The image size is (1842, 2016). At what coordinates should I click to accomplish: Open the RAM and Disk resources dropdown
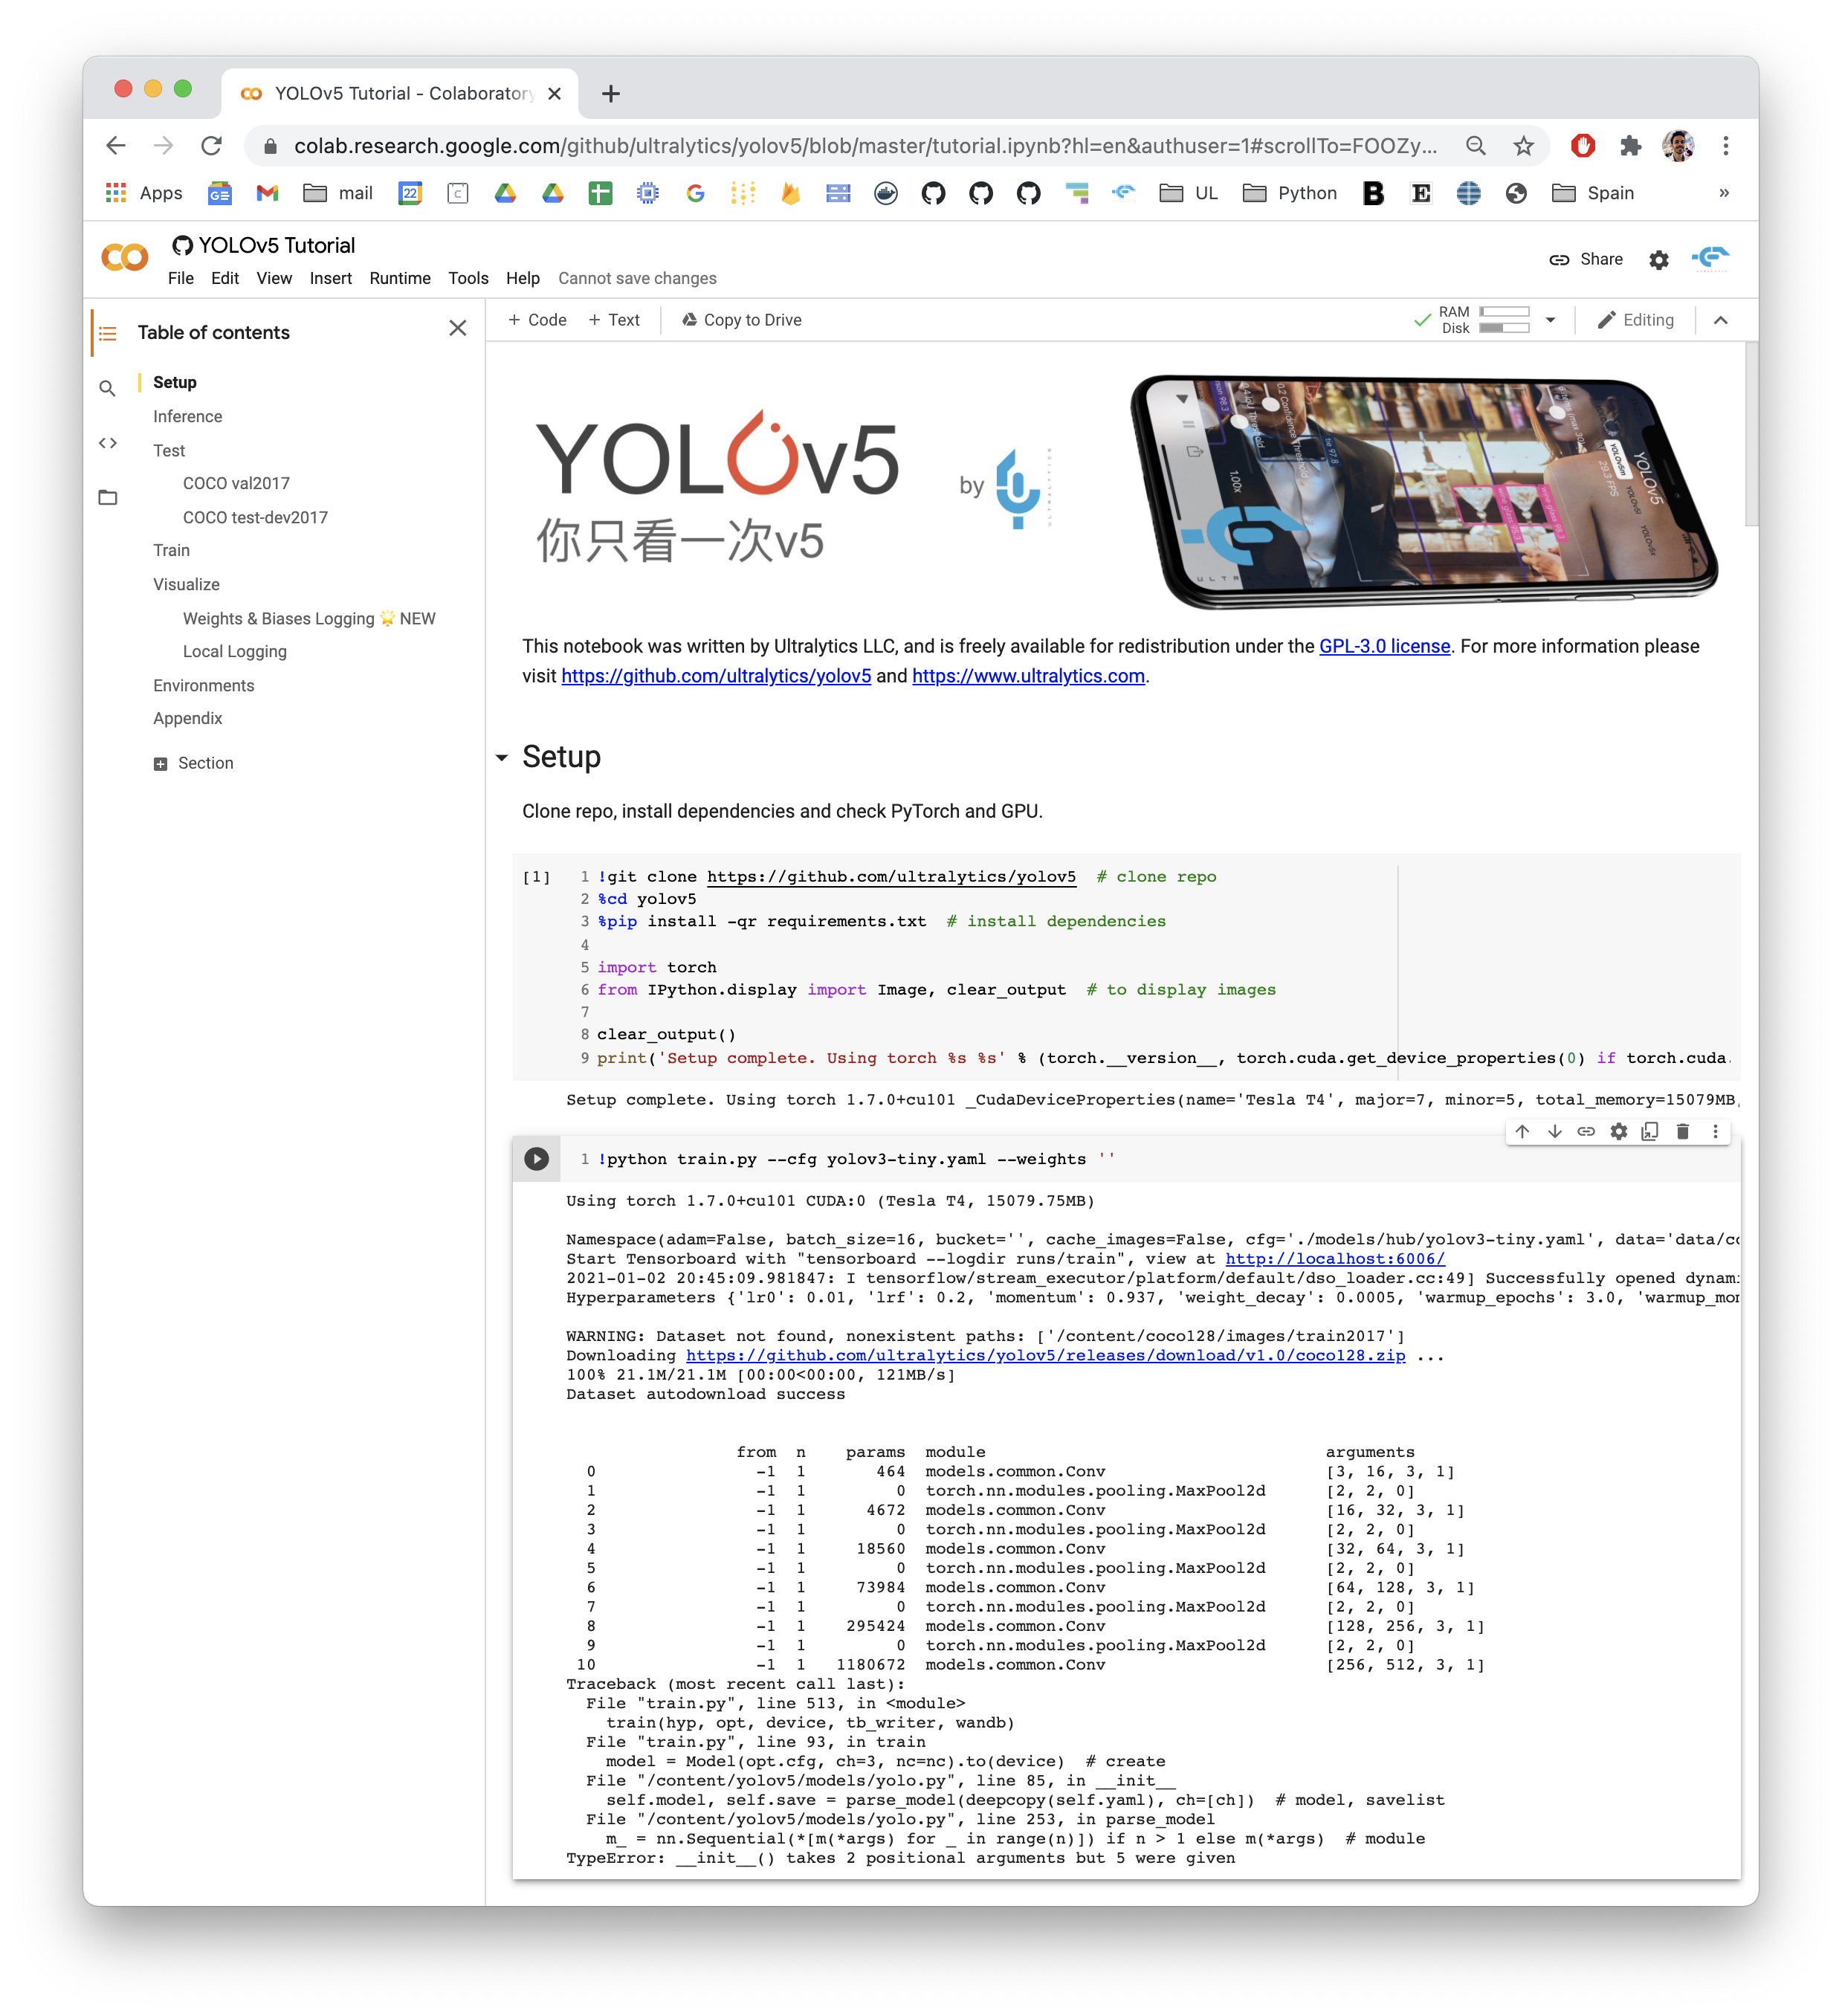click(x=1550, y=320)
